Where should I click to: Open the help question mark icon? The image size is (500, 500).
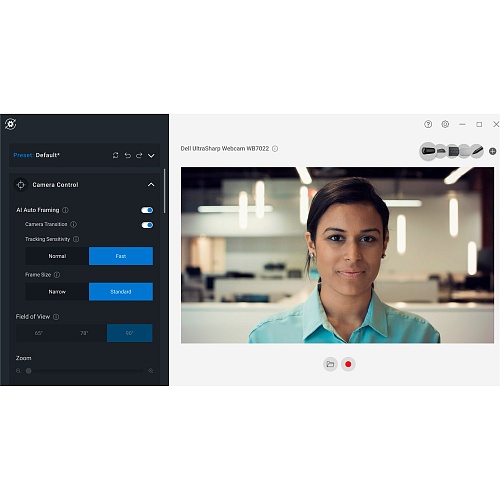tap(428, 124)
